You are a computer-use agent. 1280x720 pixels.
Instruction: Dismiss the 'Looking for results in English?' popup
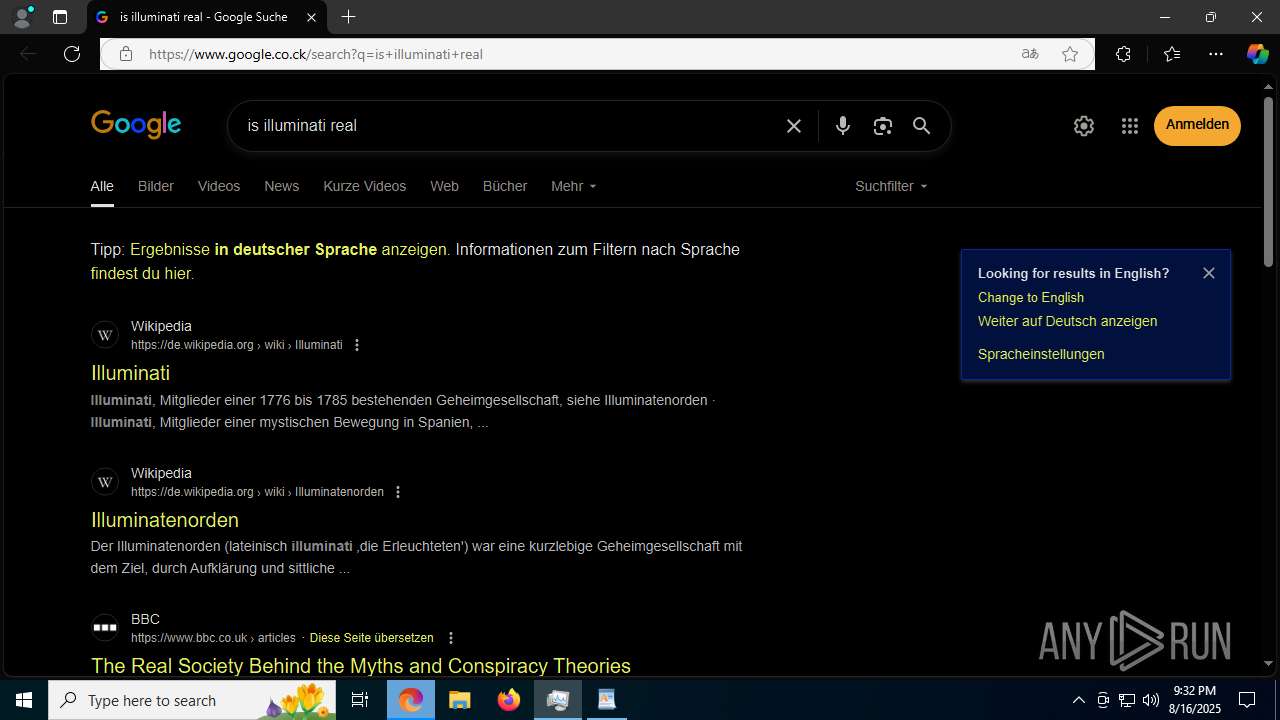tap(1209, 273)
